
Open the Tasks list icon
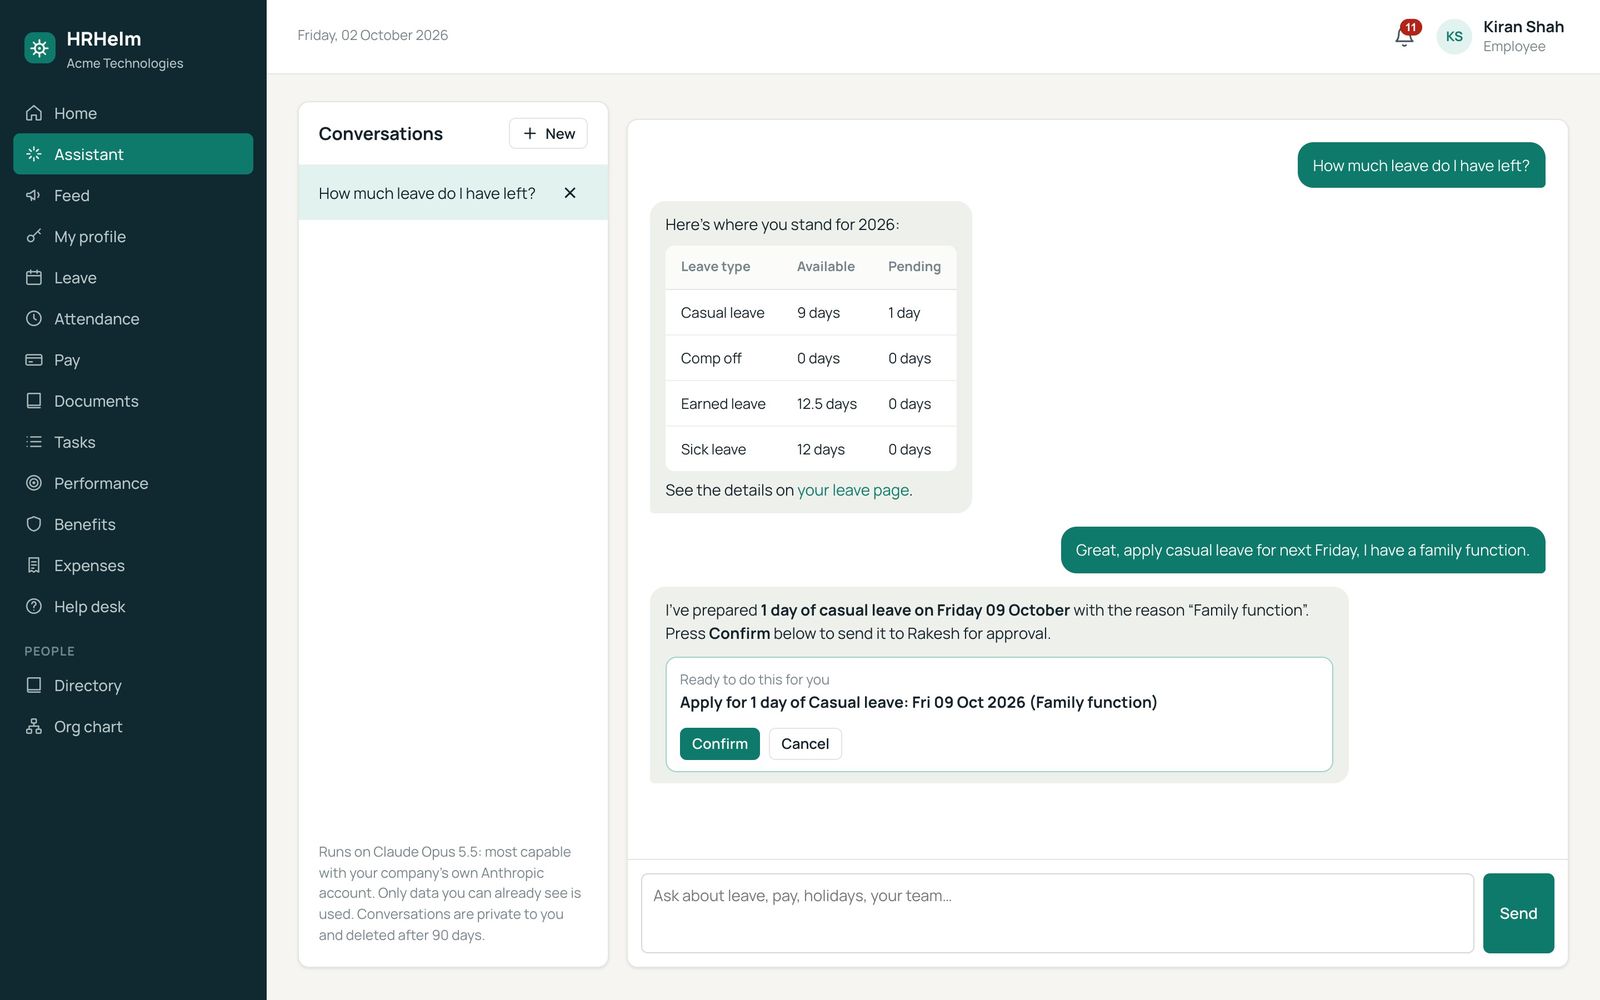34,441
